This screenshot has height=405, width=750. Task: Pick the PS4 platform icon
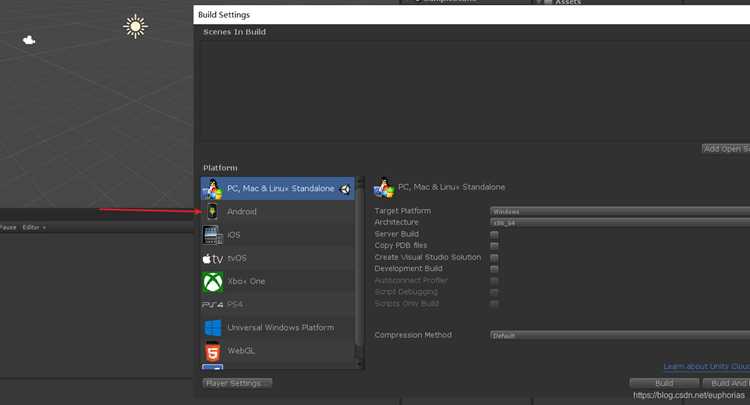[212, 305]
